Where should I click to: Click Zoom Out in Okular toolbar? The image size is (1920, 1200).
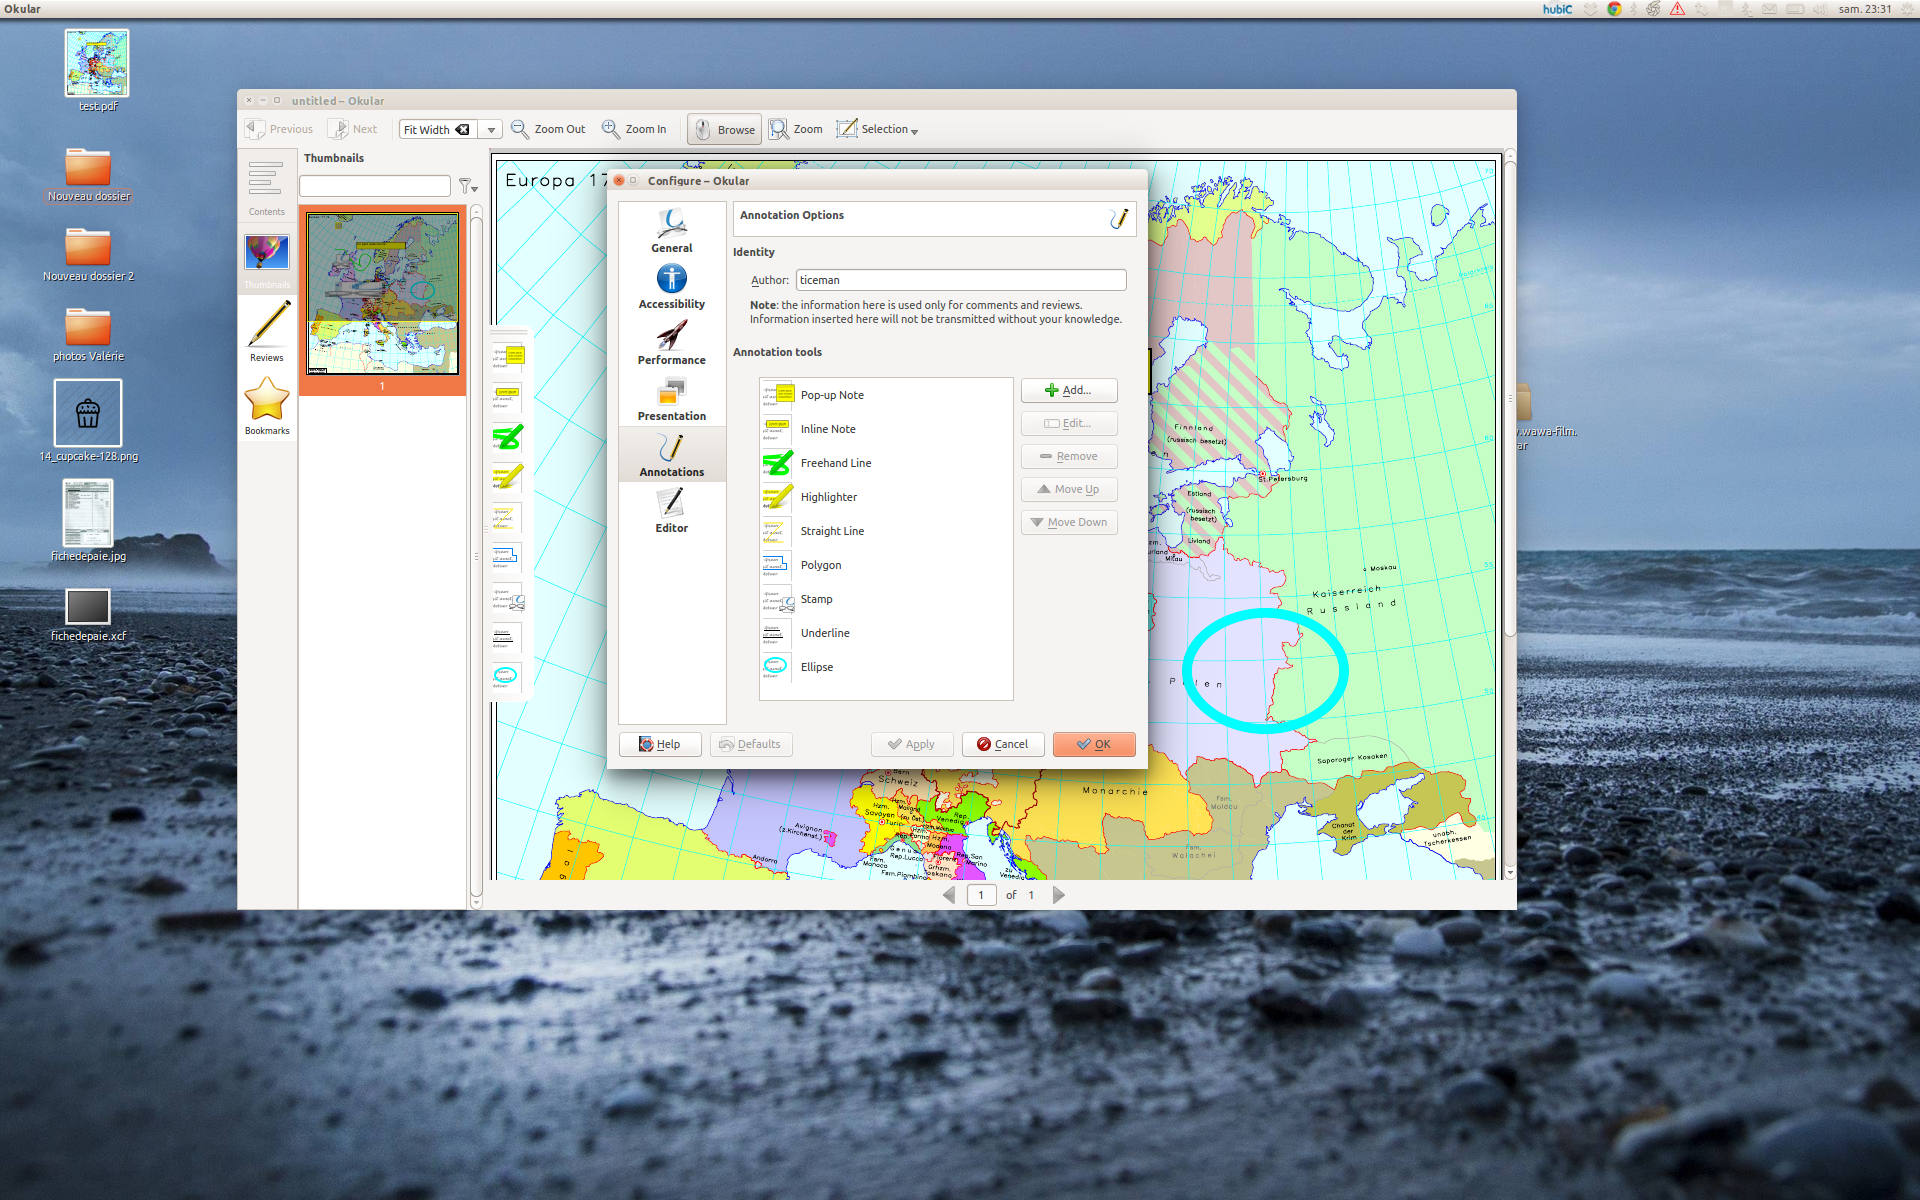pos(548,129)
